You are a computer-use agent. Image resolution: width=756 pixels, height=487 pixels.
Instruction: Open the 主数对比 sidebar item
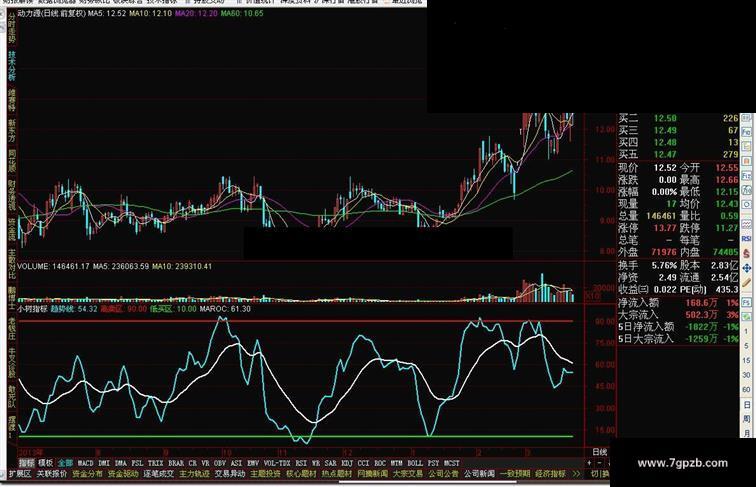coord(12,264)
